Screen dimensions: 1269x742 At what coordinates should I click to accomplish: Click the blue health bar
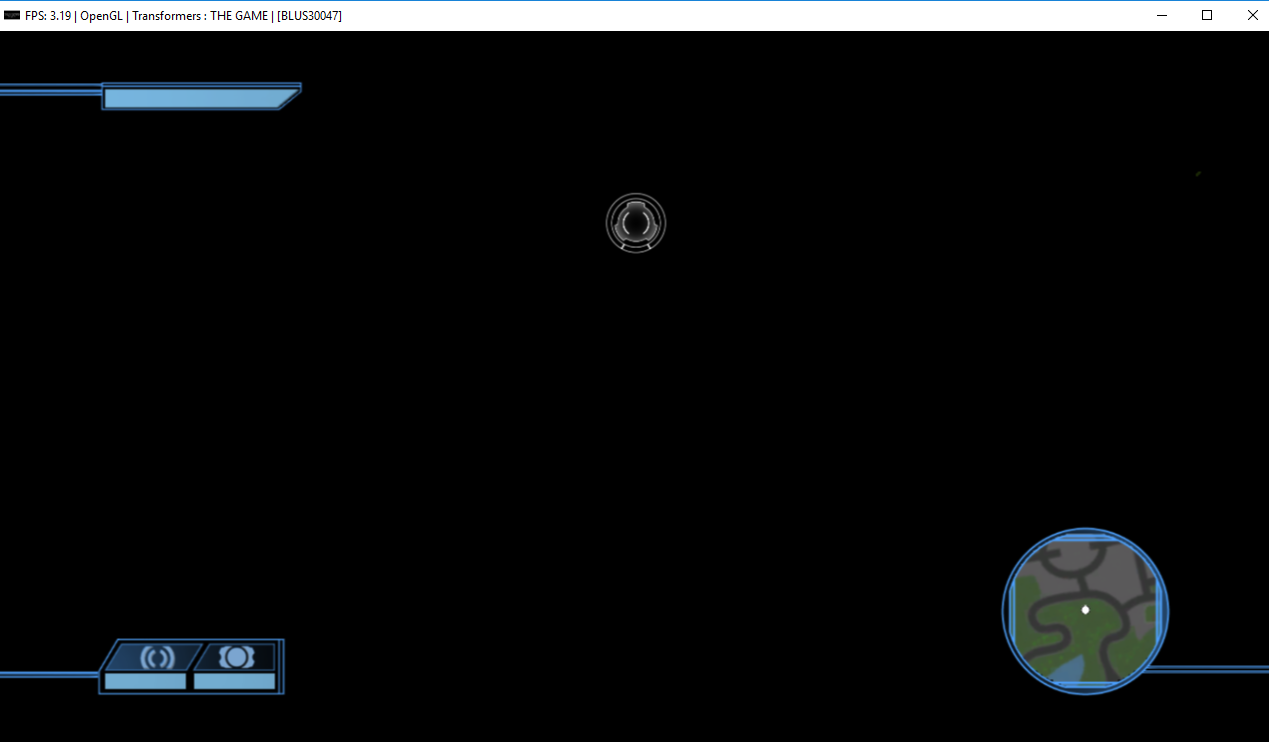coord(201,98)
